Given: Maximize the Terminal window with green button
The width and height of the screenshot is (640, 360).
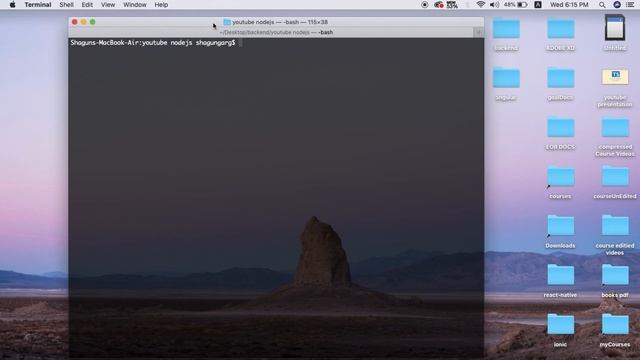Looking at the screenshot, I should (93, 22).
